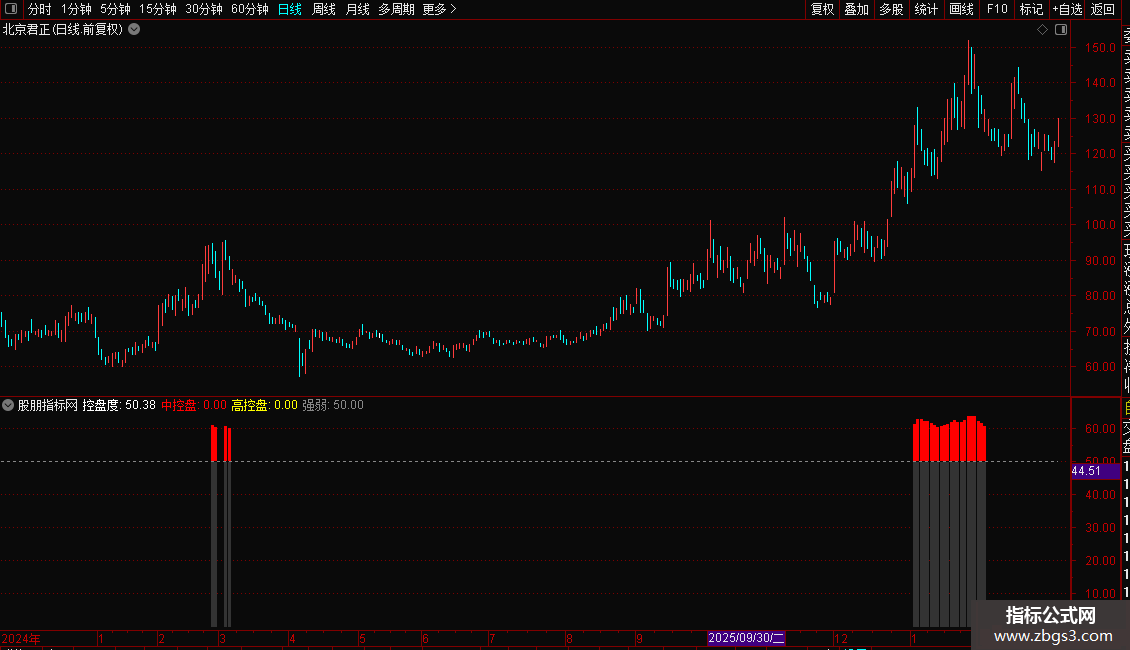Click the red 中控盘: 0.00 label
1130x650 pixels.
point(194,405)
